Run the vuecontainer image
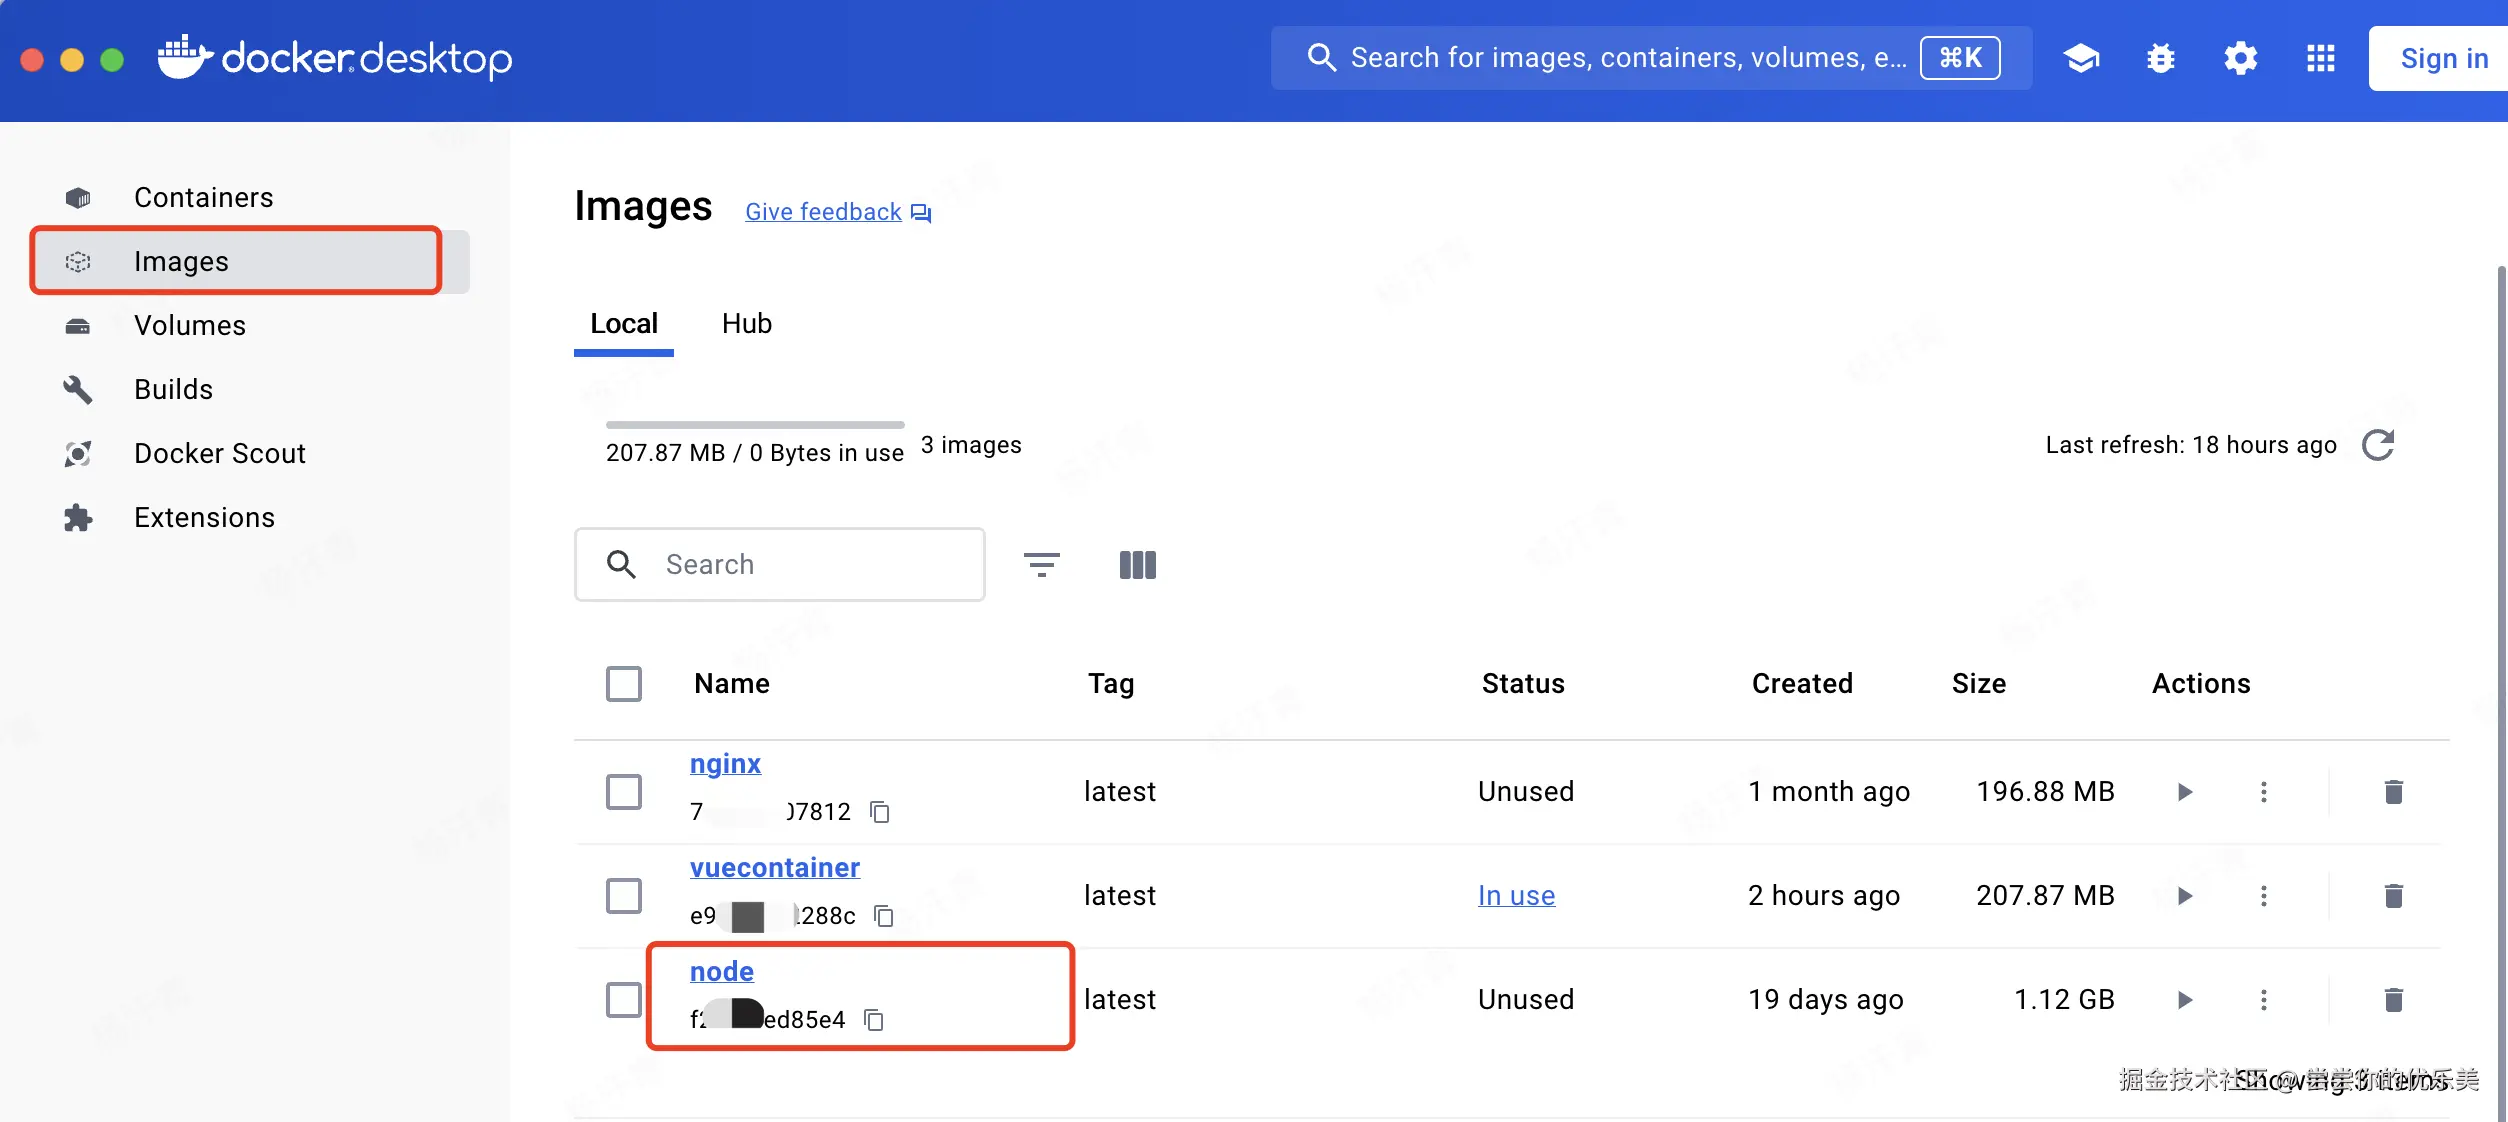This screenshot has width=2508, height=1122. point(2185,896)
